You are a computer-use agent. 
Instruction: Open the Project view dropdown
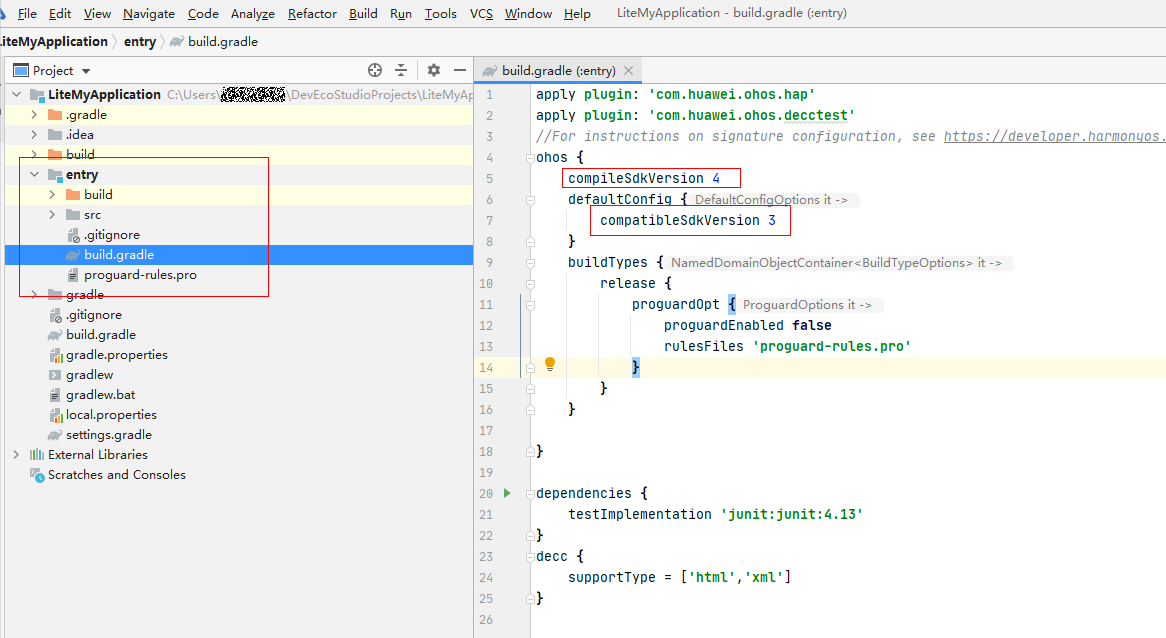tap(86, 71)
